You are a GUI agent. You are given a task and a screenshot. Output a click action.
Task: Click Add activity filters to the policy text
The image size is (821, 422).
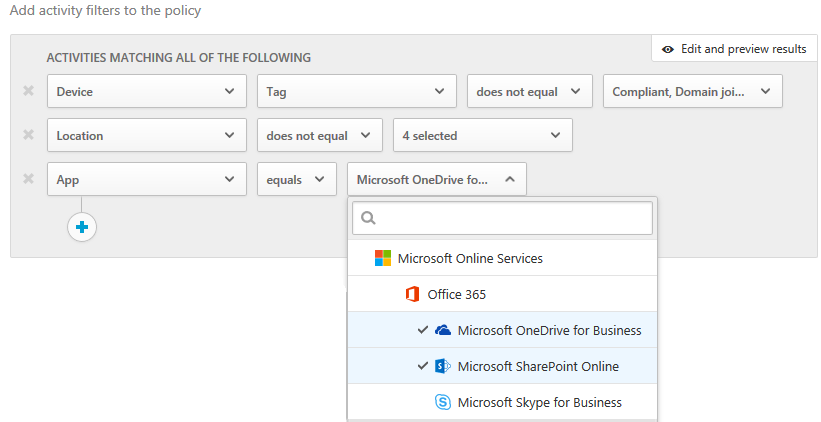[x=105, y=10]
